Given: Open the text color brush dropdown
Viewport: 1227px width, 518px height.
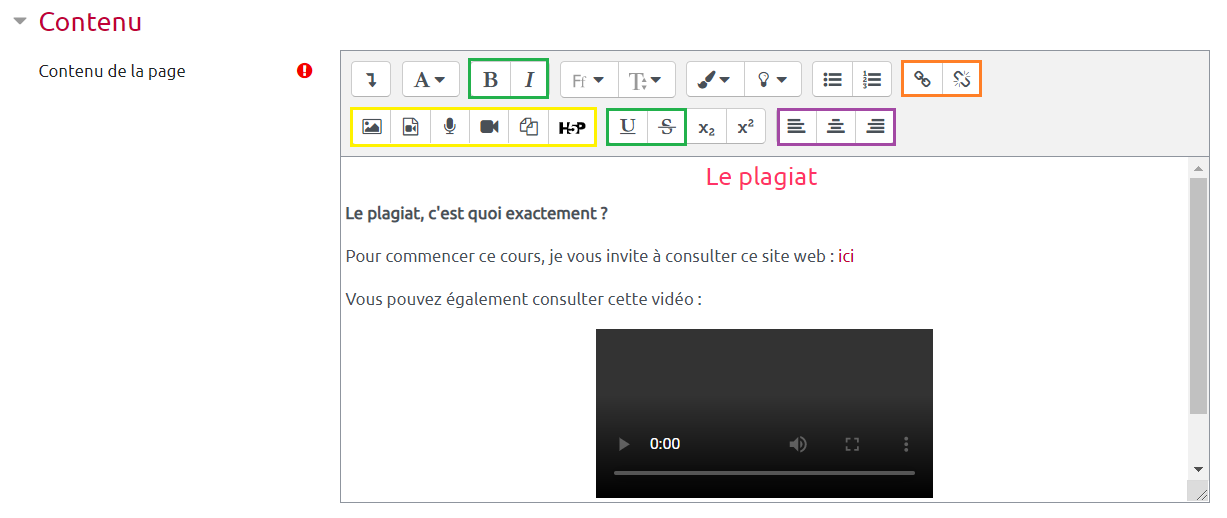Looking at the screenshot, I should (714, 80).
